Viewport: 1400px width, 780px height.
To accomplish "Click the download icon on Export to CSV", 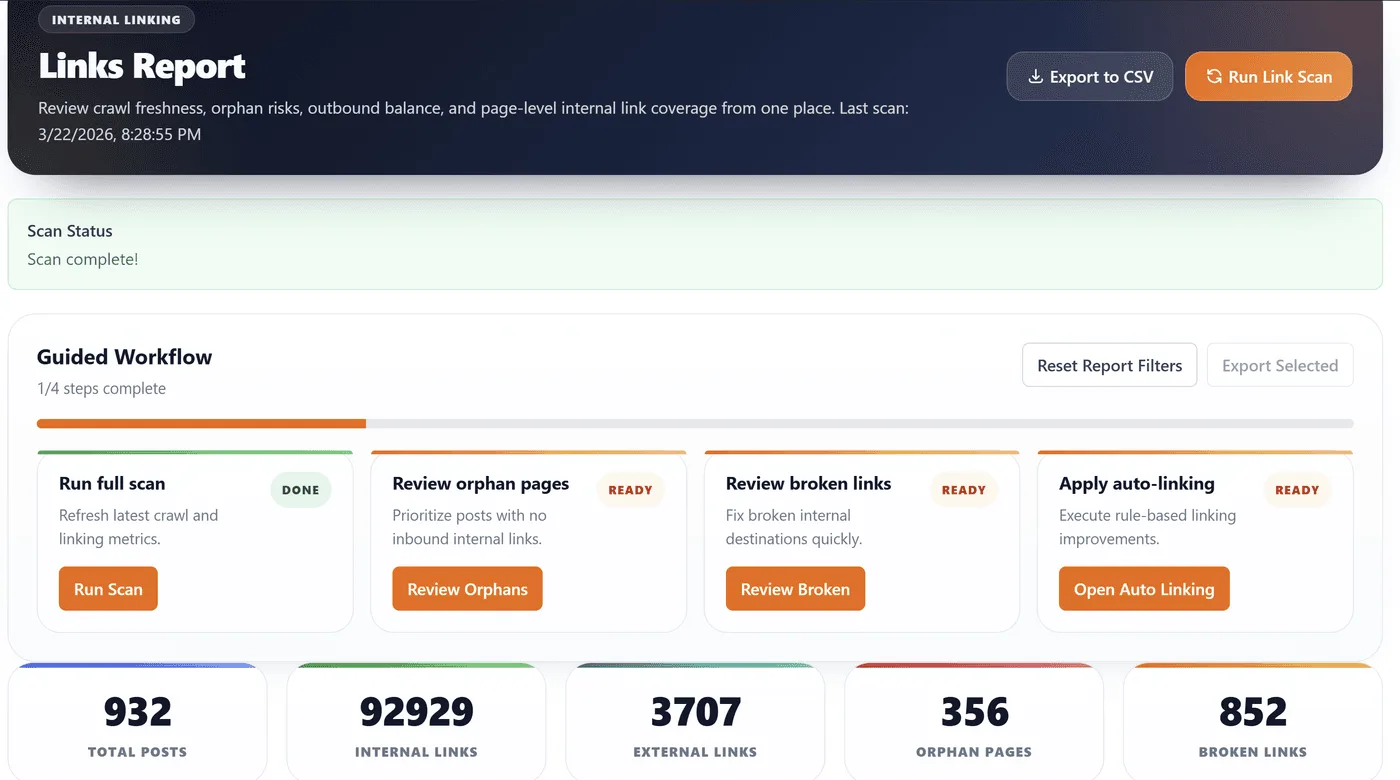I will [x=1035, y=77].
